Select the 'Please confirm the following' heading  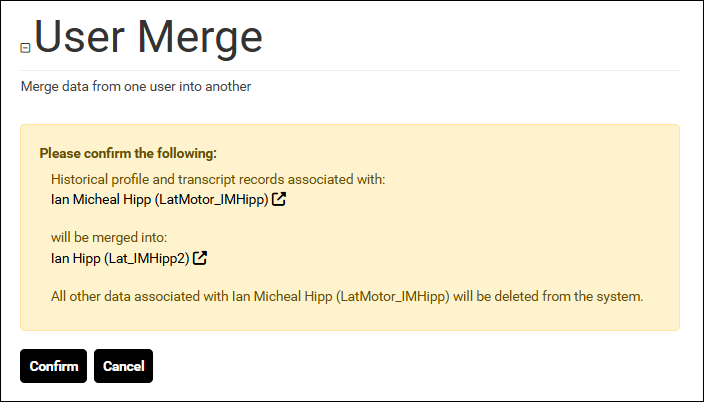point(128,154)
